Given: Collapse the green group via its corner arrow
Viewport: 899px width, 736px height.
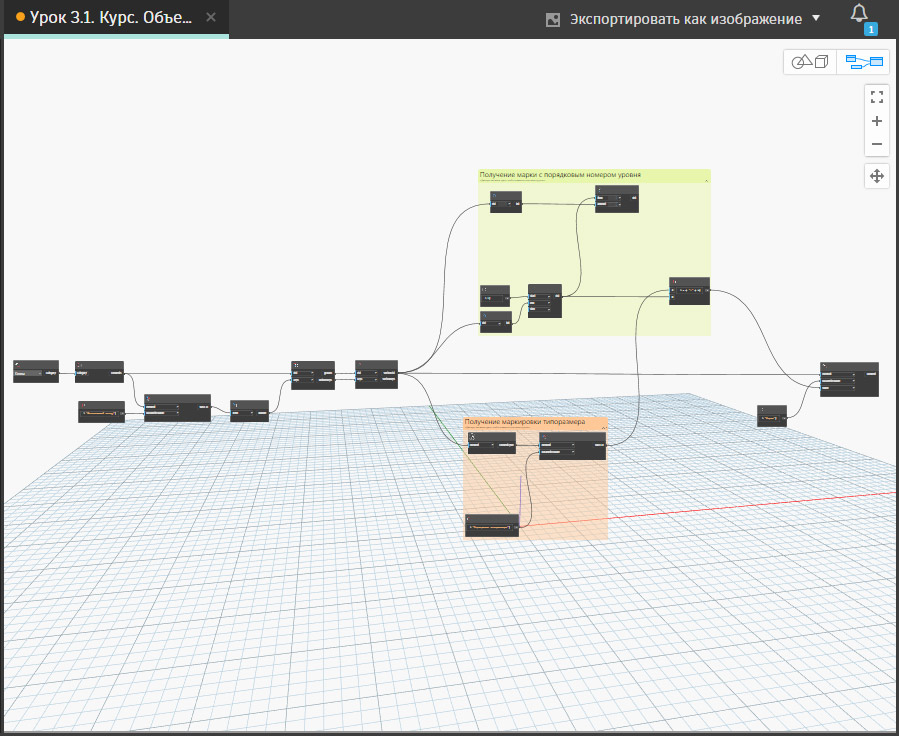Looking at the screenshot, I should 706,180.
